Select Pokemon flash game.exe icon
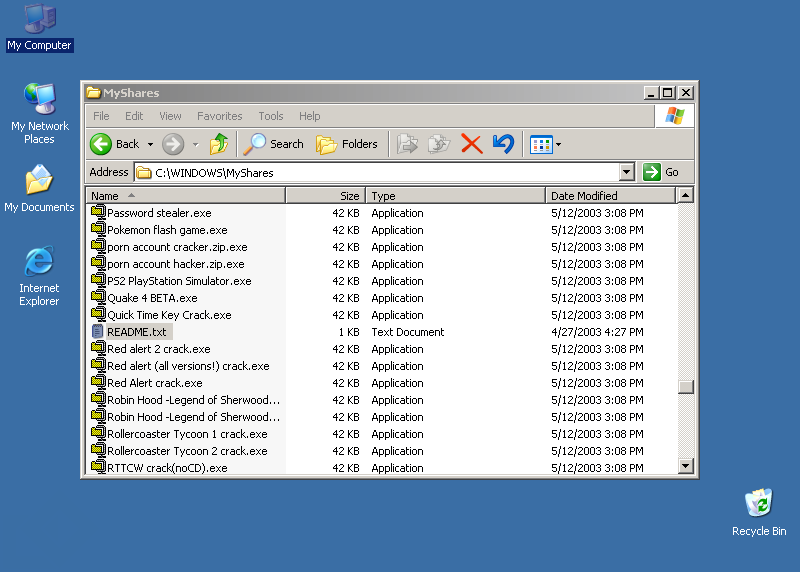The height and width of the screenshot is (572, 800). click(98, 229)
